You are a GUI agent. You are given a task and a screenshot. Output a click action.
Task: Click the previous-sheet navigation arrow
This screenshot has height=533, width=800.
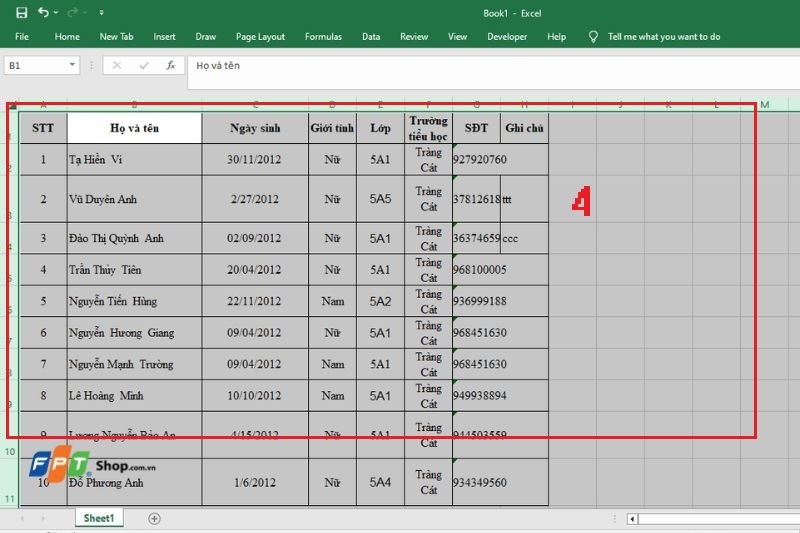pos(22,519)
